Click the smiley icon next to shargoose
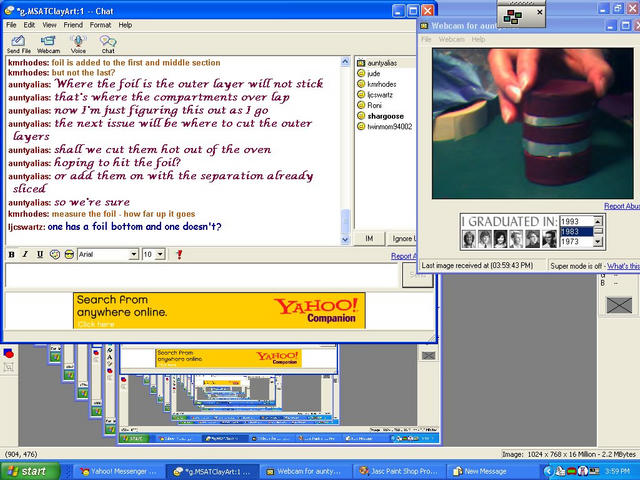 pyautogui.click(x=361, y=116)
